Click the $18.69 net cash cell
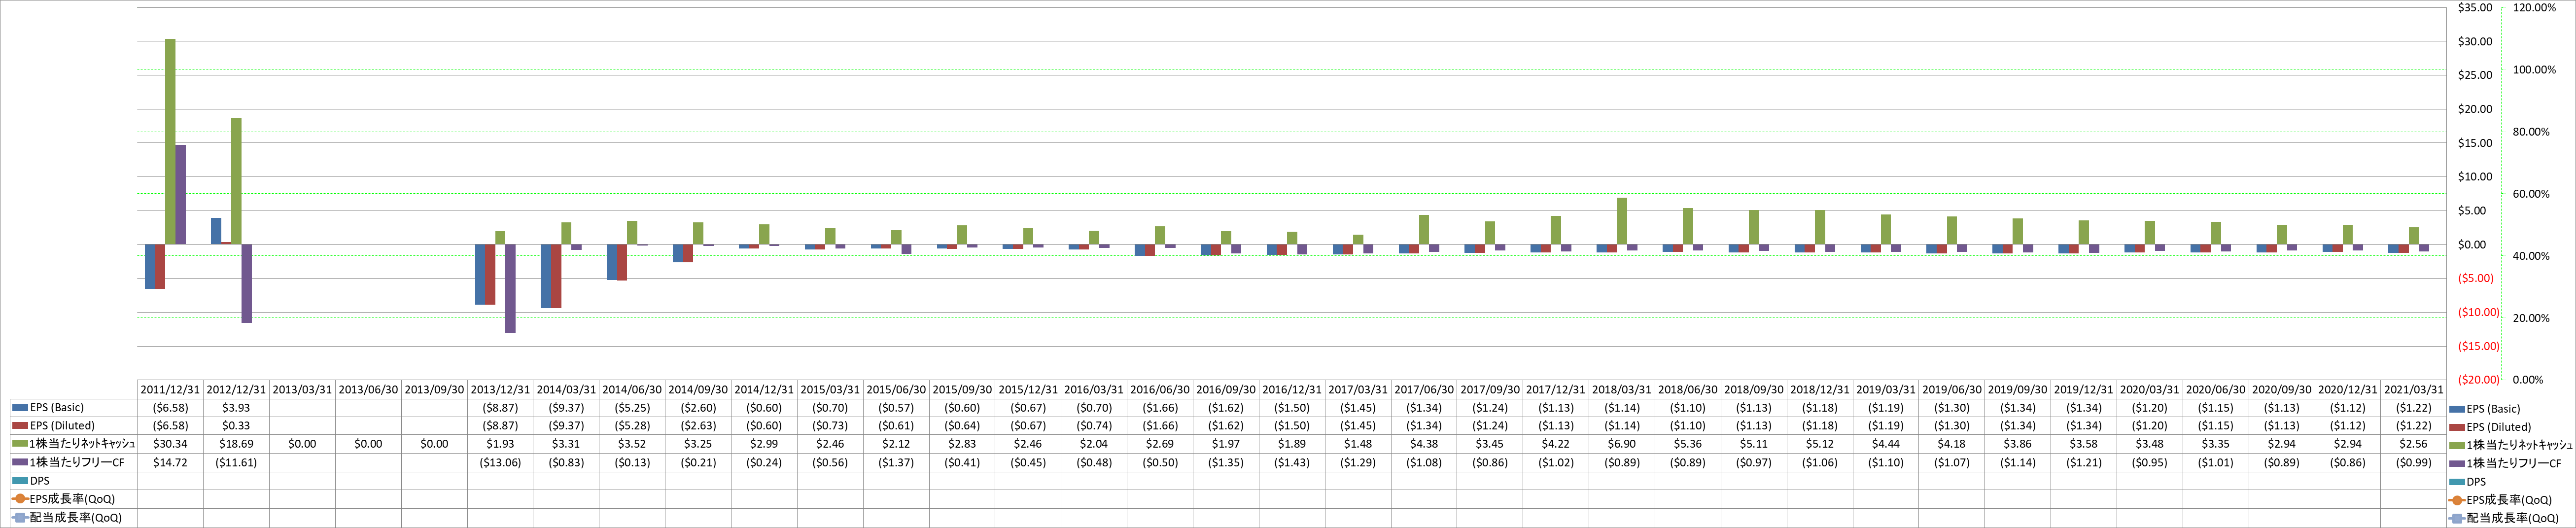This screenshot has height=528, width=2576. click(236, 444)
